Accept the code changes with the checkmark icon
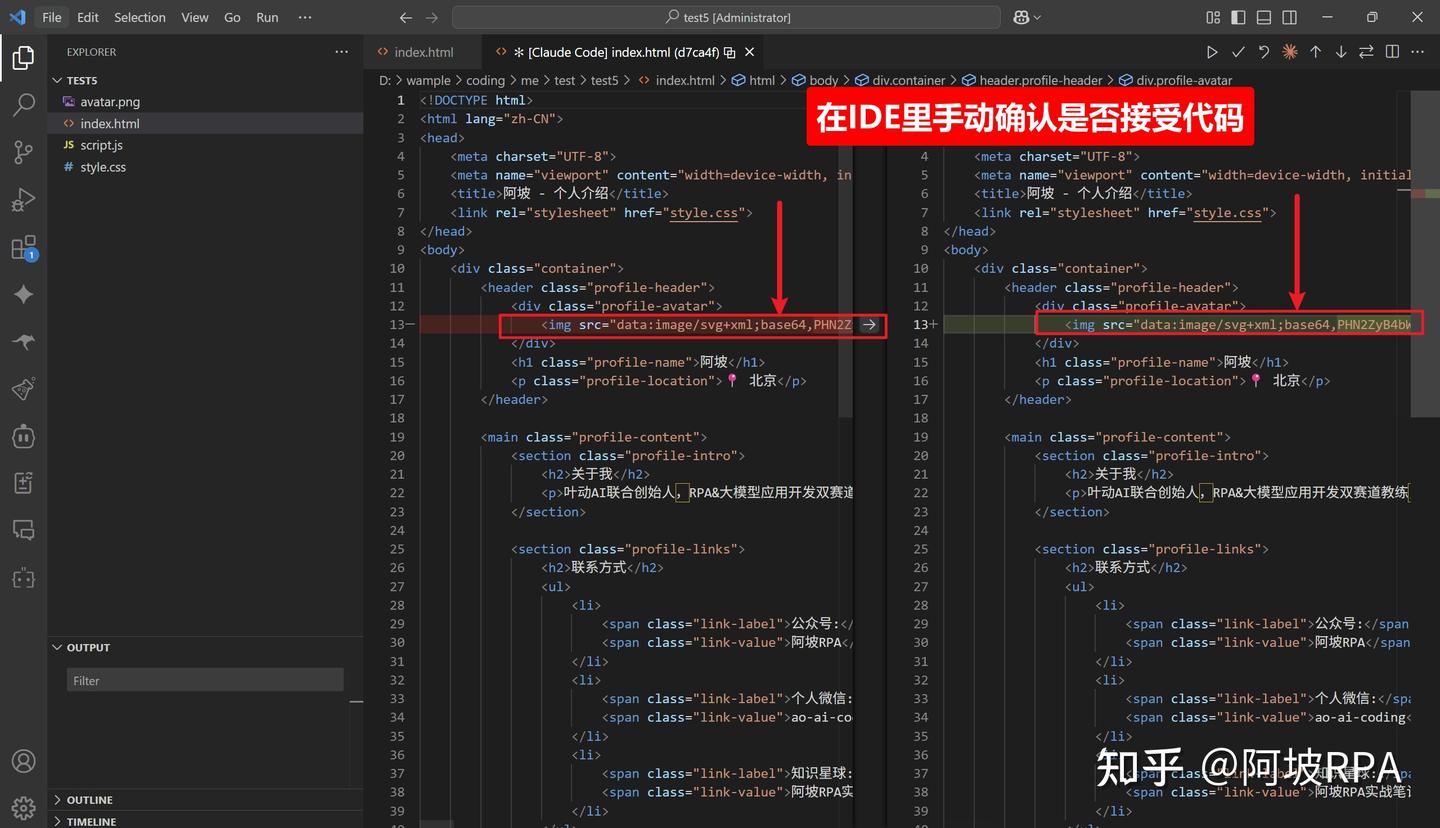This screenshot has width=1440, height=828. coord(1238,51)
